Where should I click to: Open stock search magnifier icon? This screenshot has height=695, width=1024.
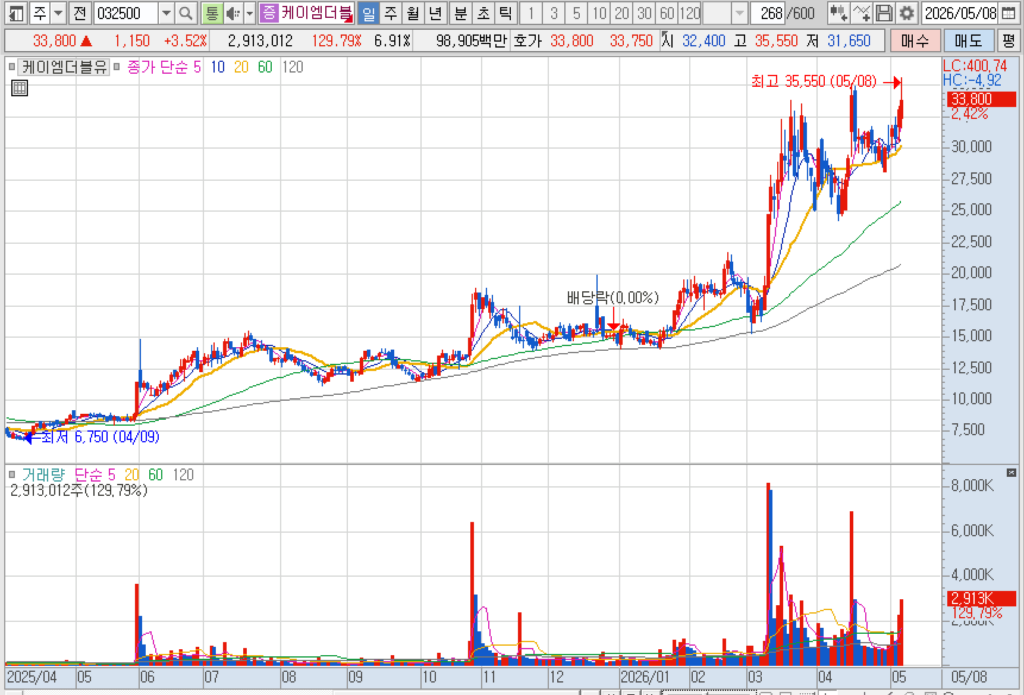tap(185, 12)
